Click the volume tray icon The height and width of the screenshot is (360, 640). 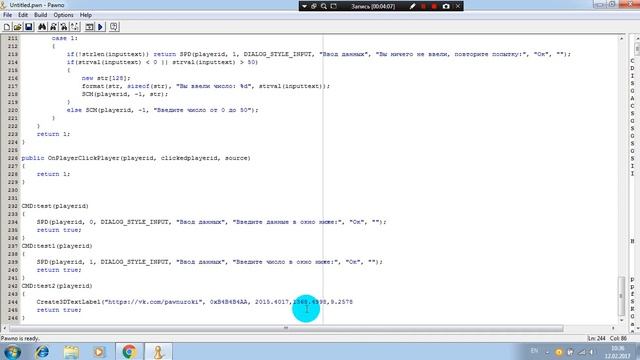[x=592, y=352]
